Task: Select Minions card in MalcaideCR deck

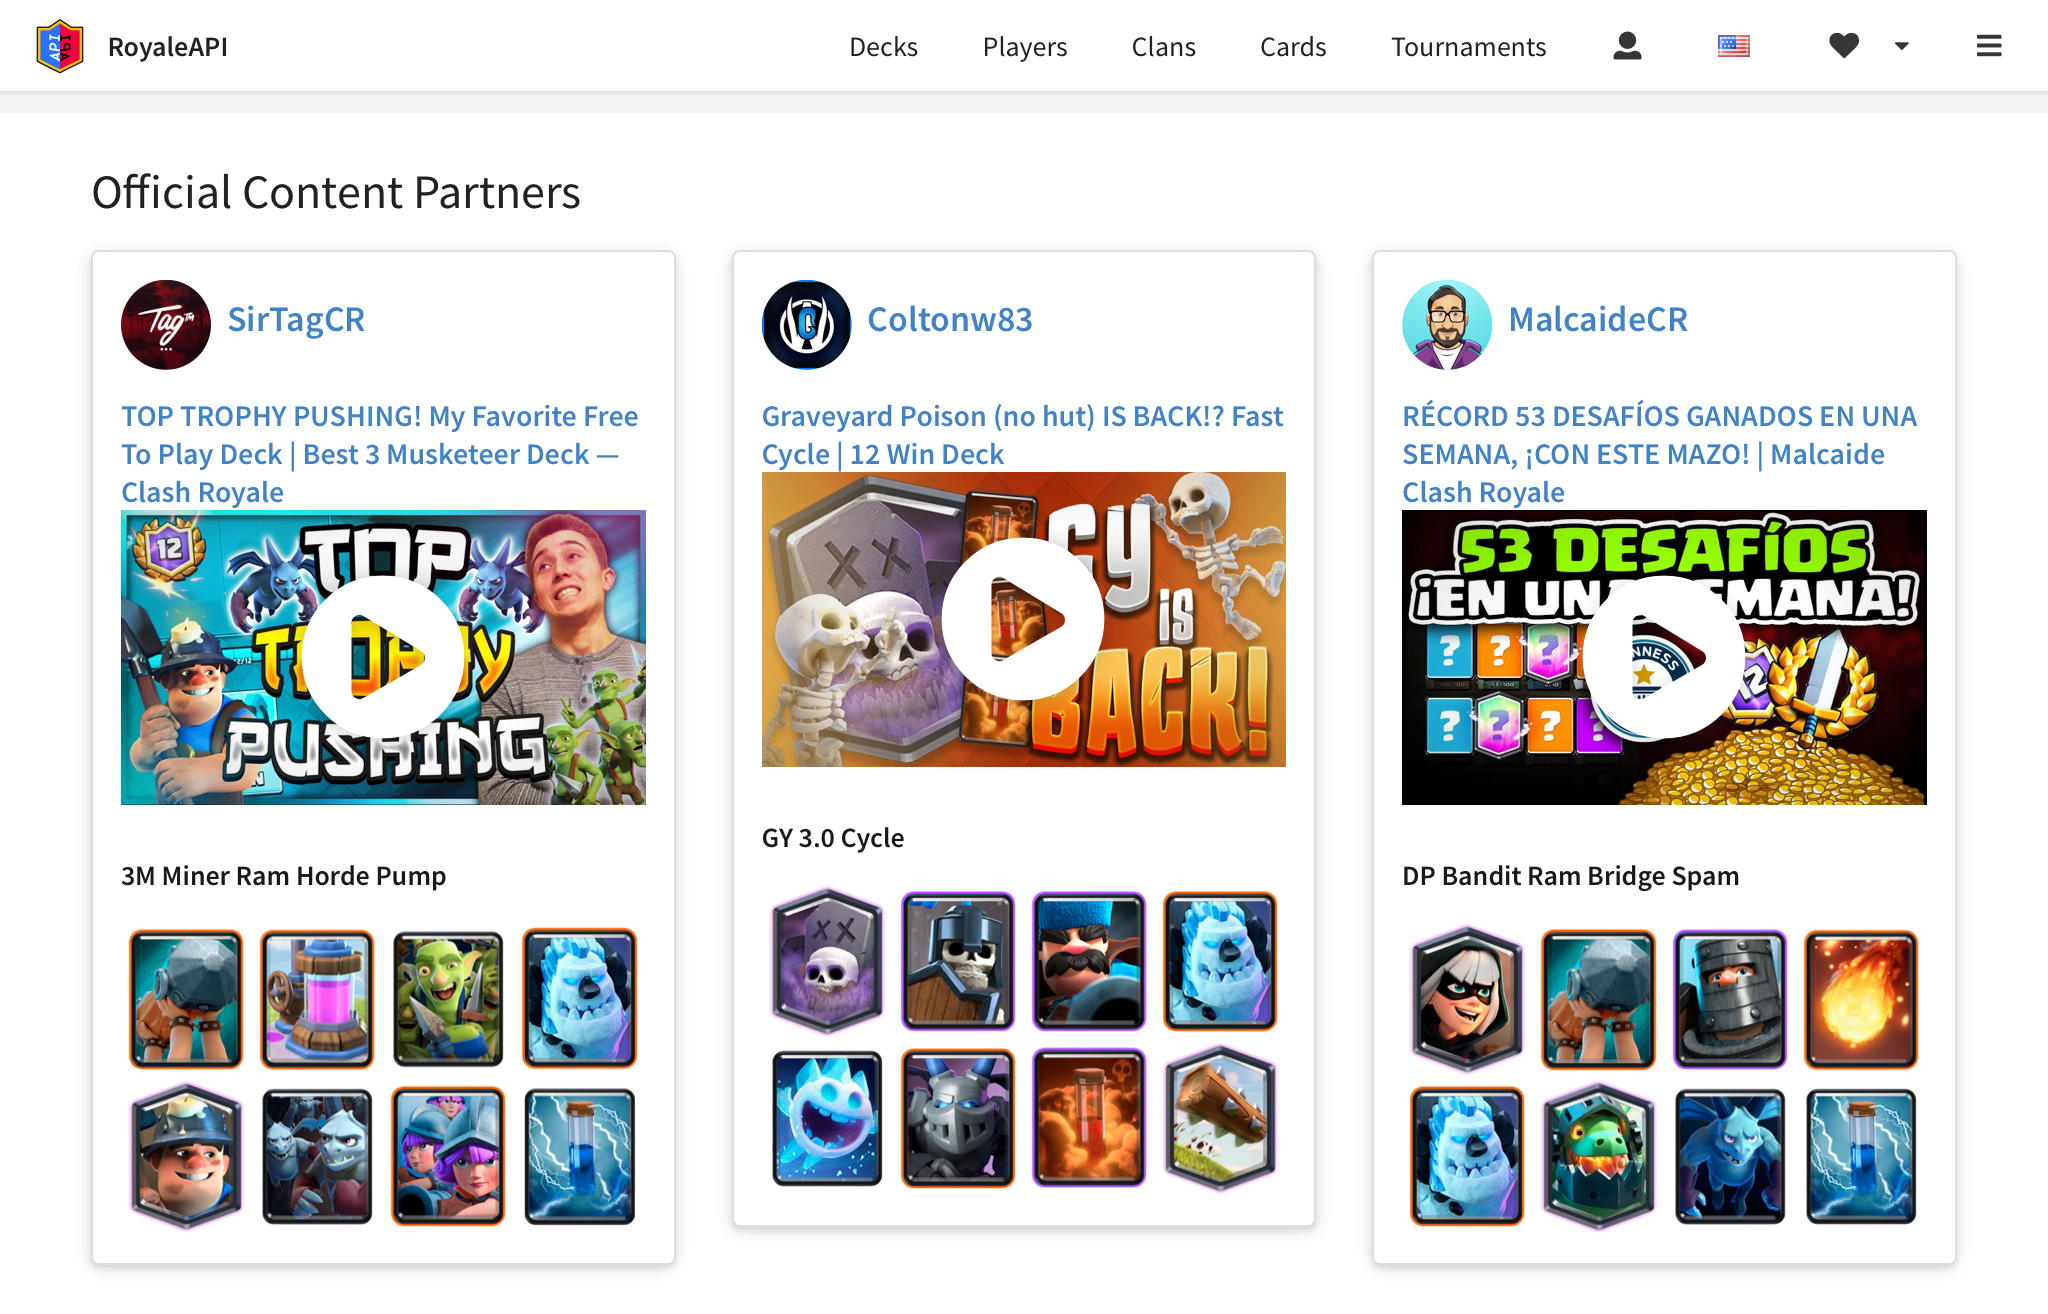Action: (x=1729, y=1157)
